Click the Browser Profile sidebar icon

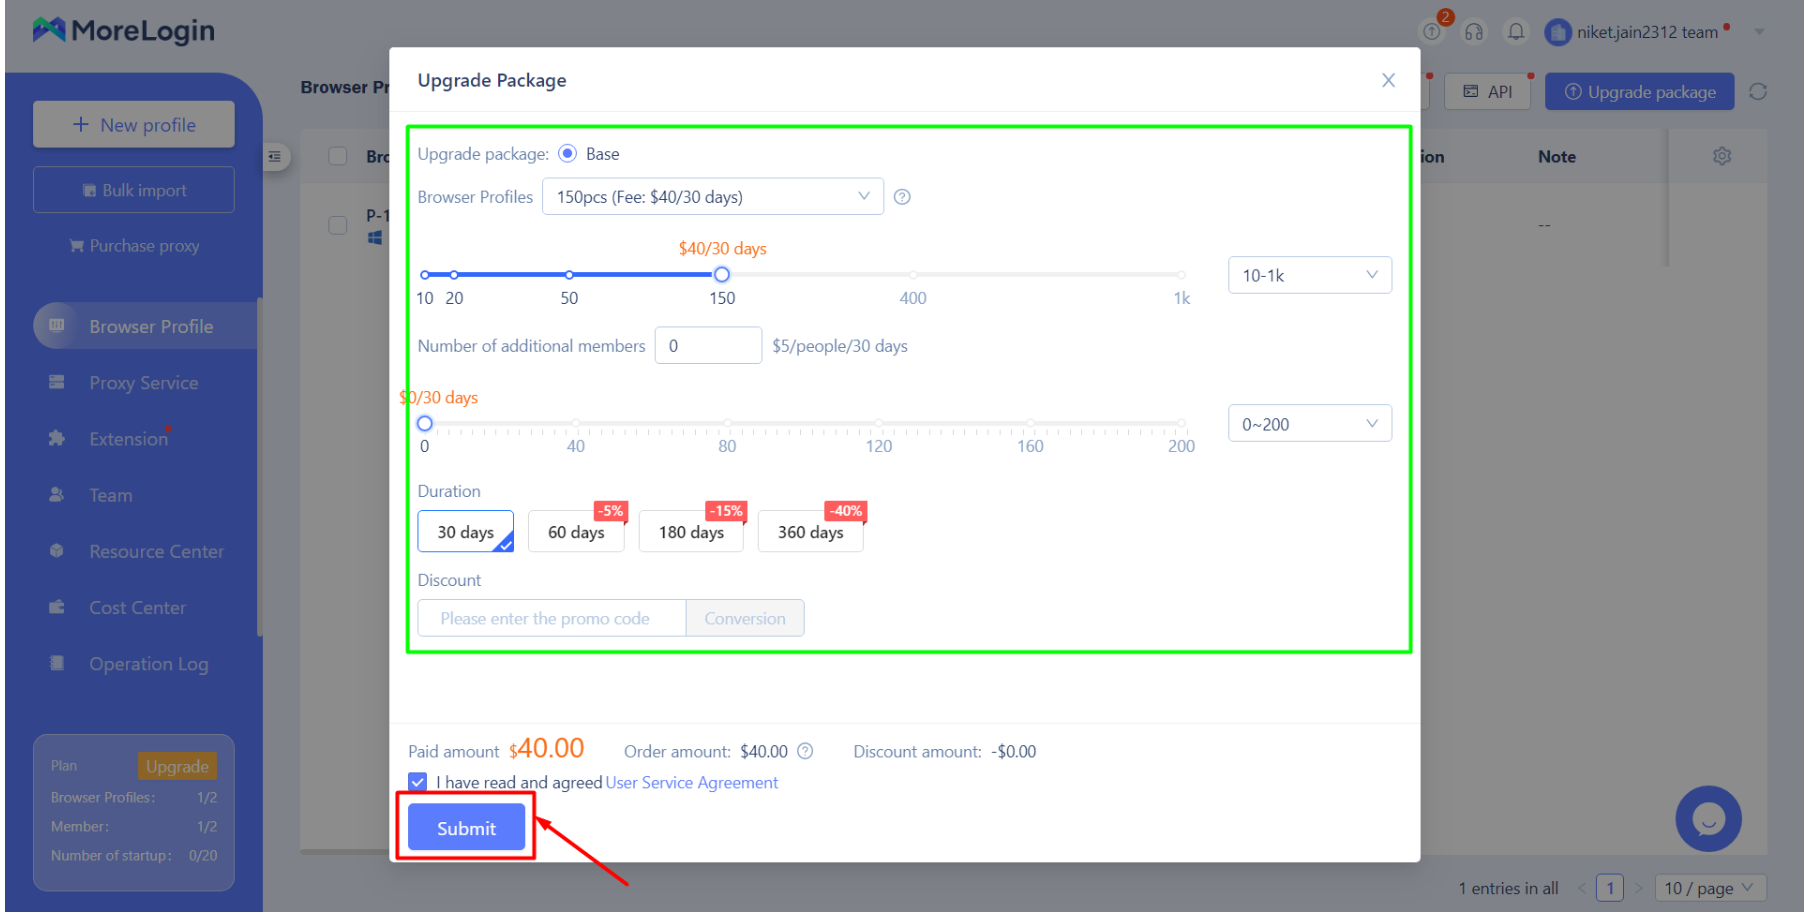[57, 326]
